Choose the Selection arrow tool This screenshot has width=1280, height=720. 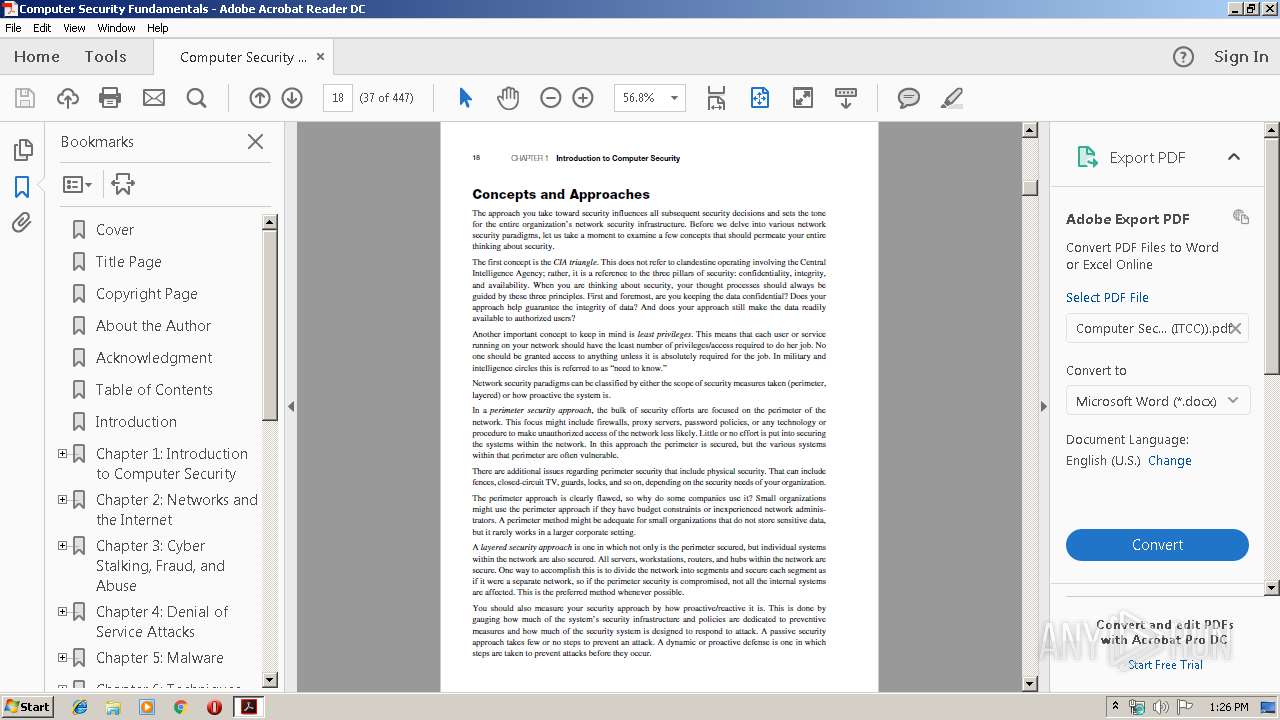465,98
